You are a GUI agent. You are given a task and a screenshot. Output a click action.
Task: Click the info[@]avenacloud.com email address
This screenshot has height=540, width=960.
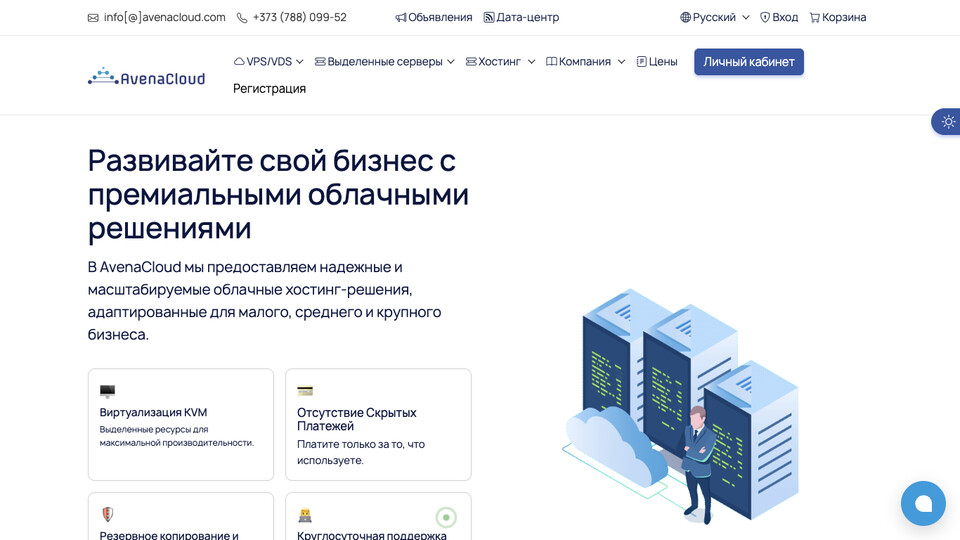click(165, 18)
